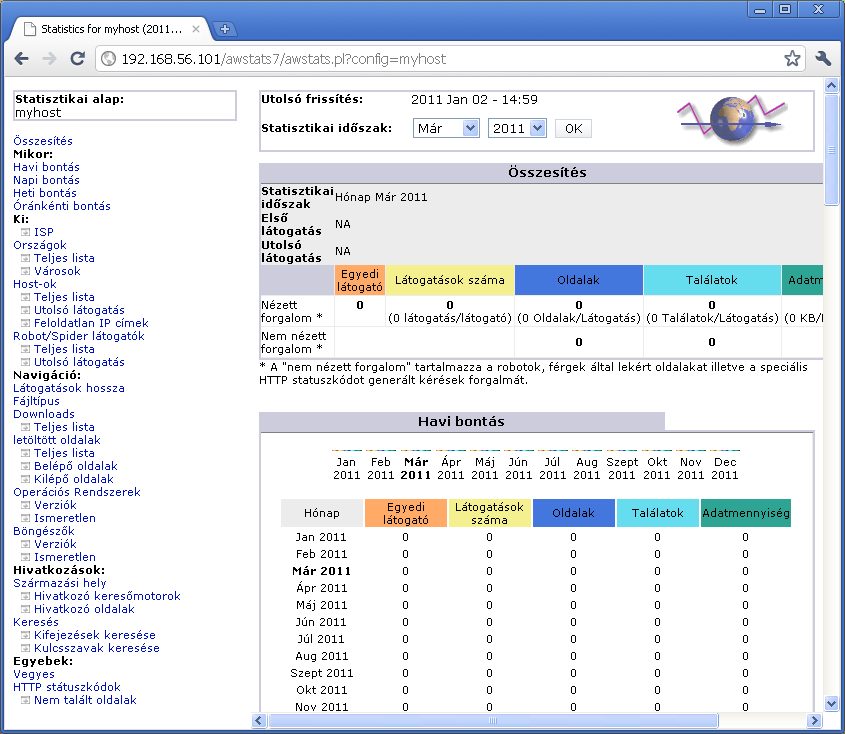The image size is (845, 734).
Task: Open Robot/Spider látogatók link
Action: coord(79,336)
